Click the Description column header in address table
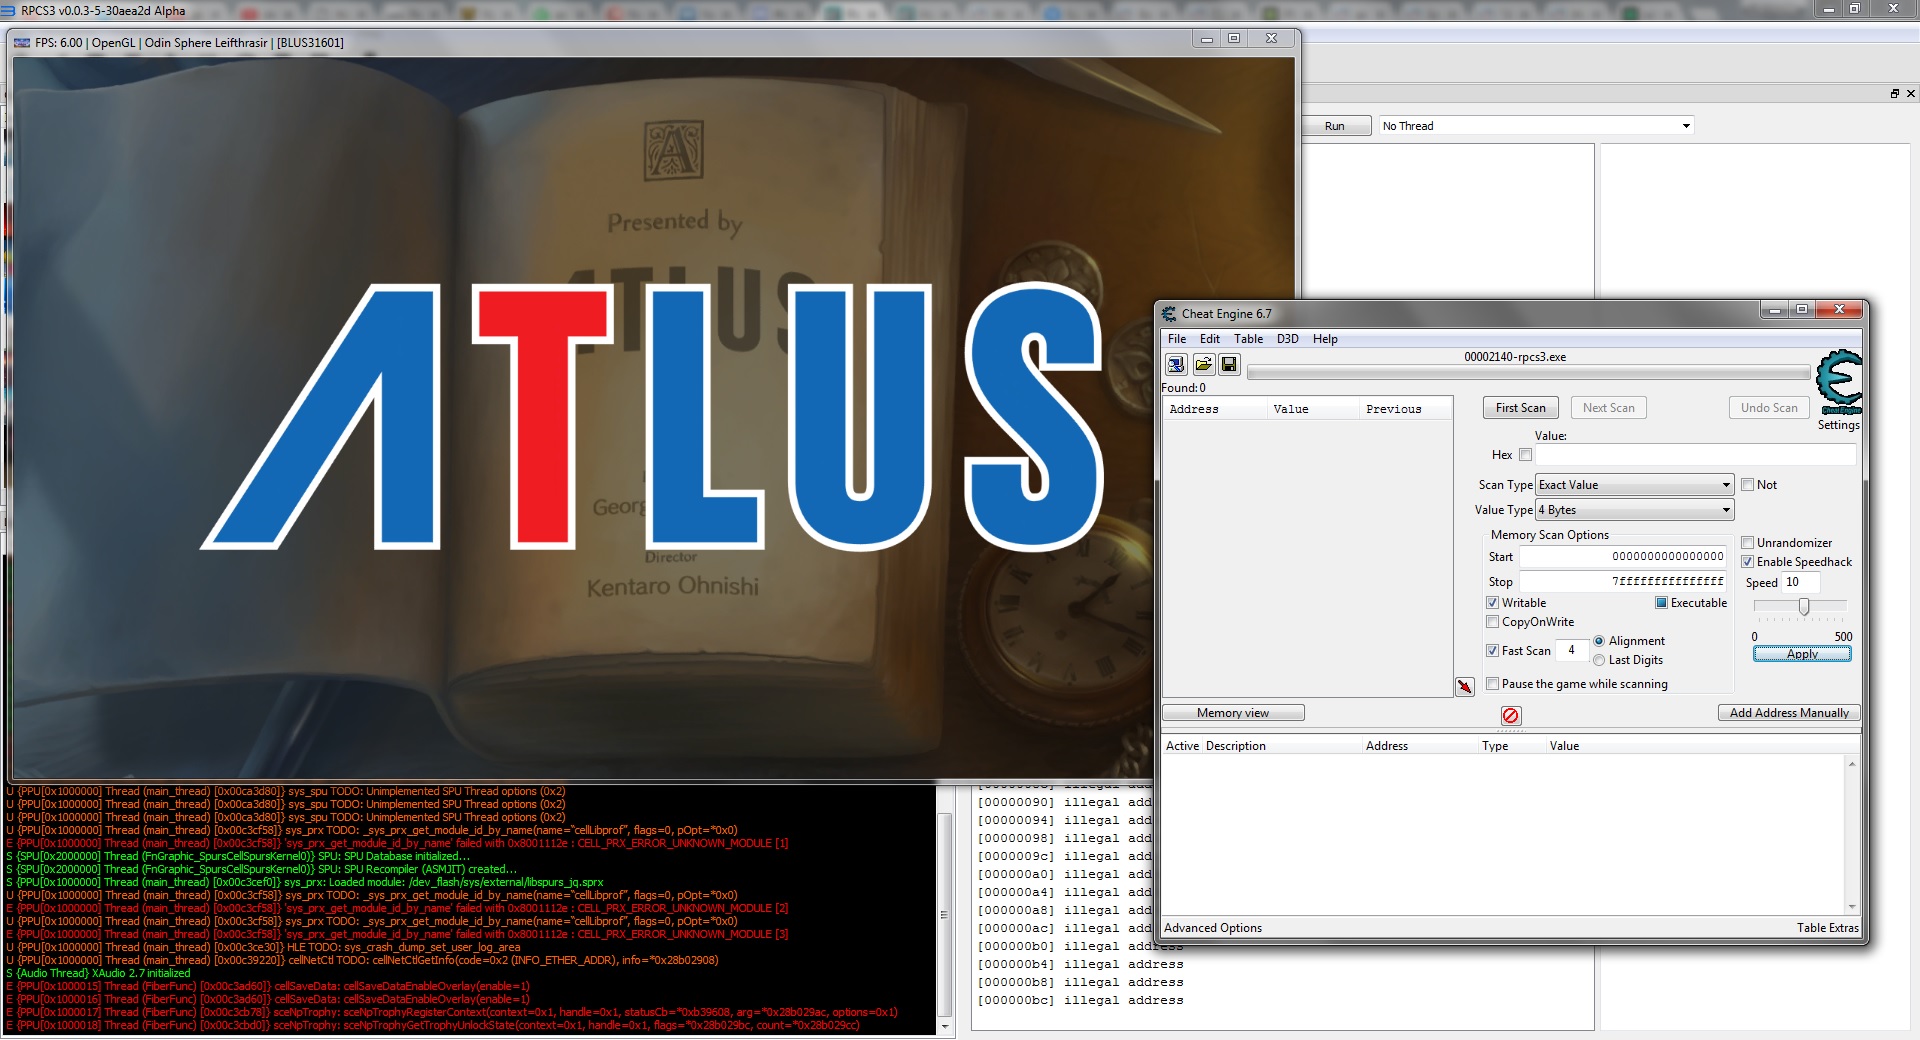1920x1040 pixels. 1282,746
